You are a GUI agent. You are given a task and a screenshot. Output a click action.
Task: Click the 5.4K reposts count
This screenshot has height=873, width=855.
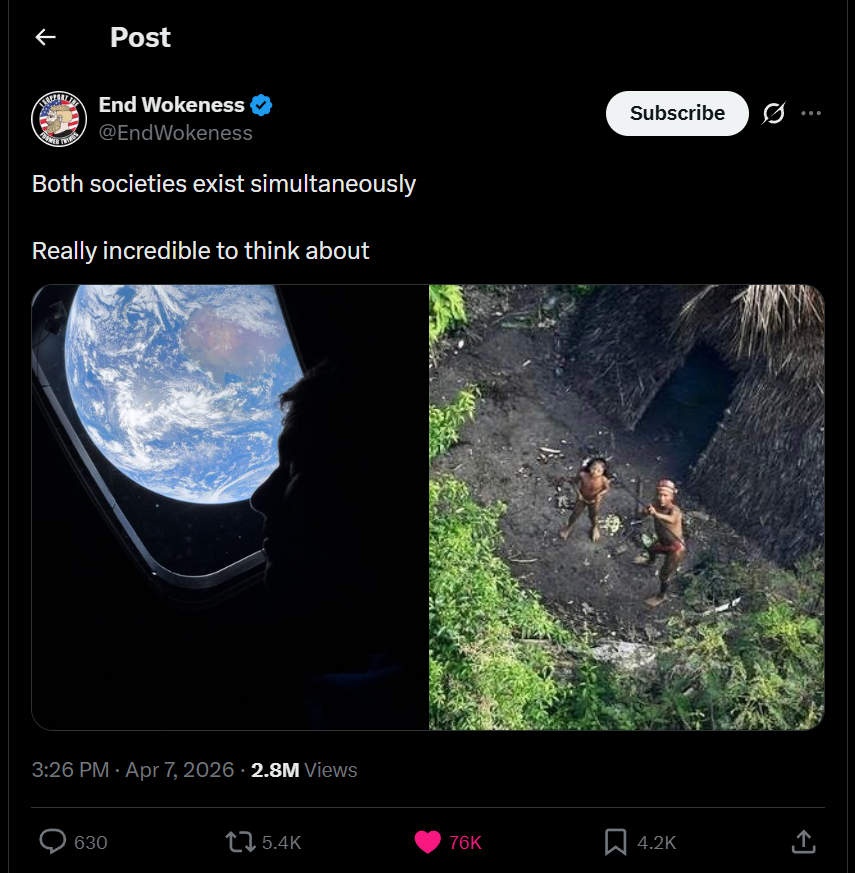click(x=281, y=843)
